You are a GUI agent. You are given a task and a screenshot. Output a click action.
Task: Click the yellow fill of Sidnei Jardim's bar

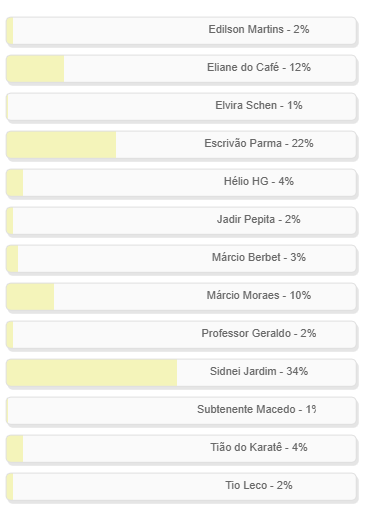(92, 372)
